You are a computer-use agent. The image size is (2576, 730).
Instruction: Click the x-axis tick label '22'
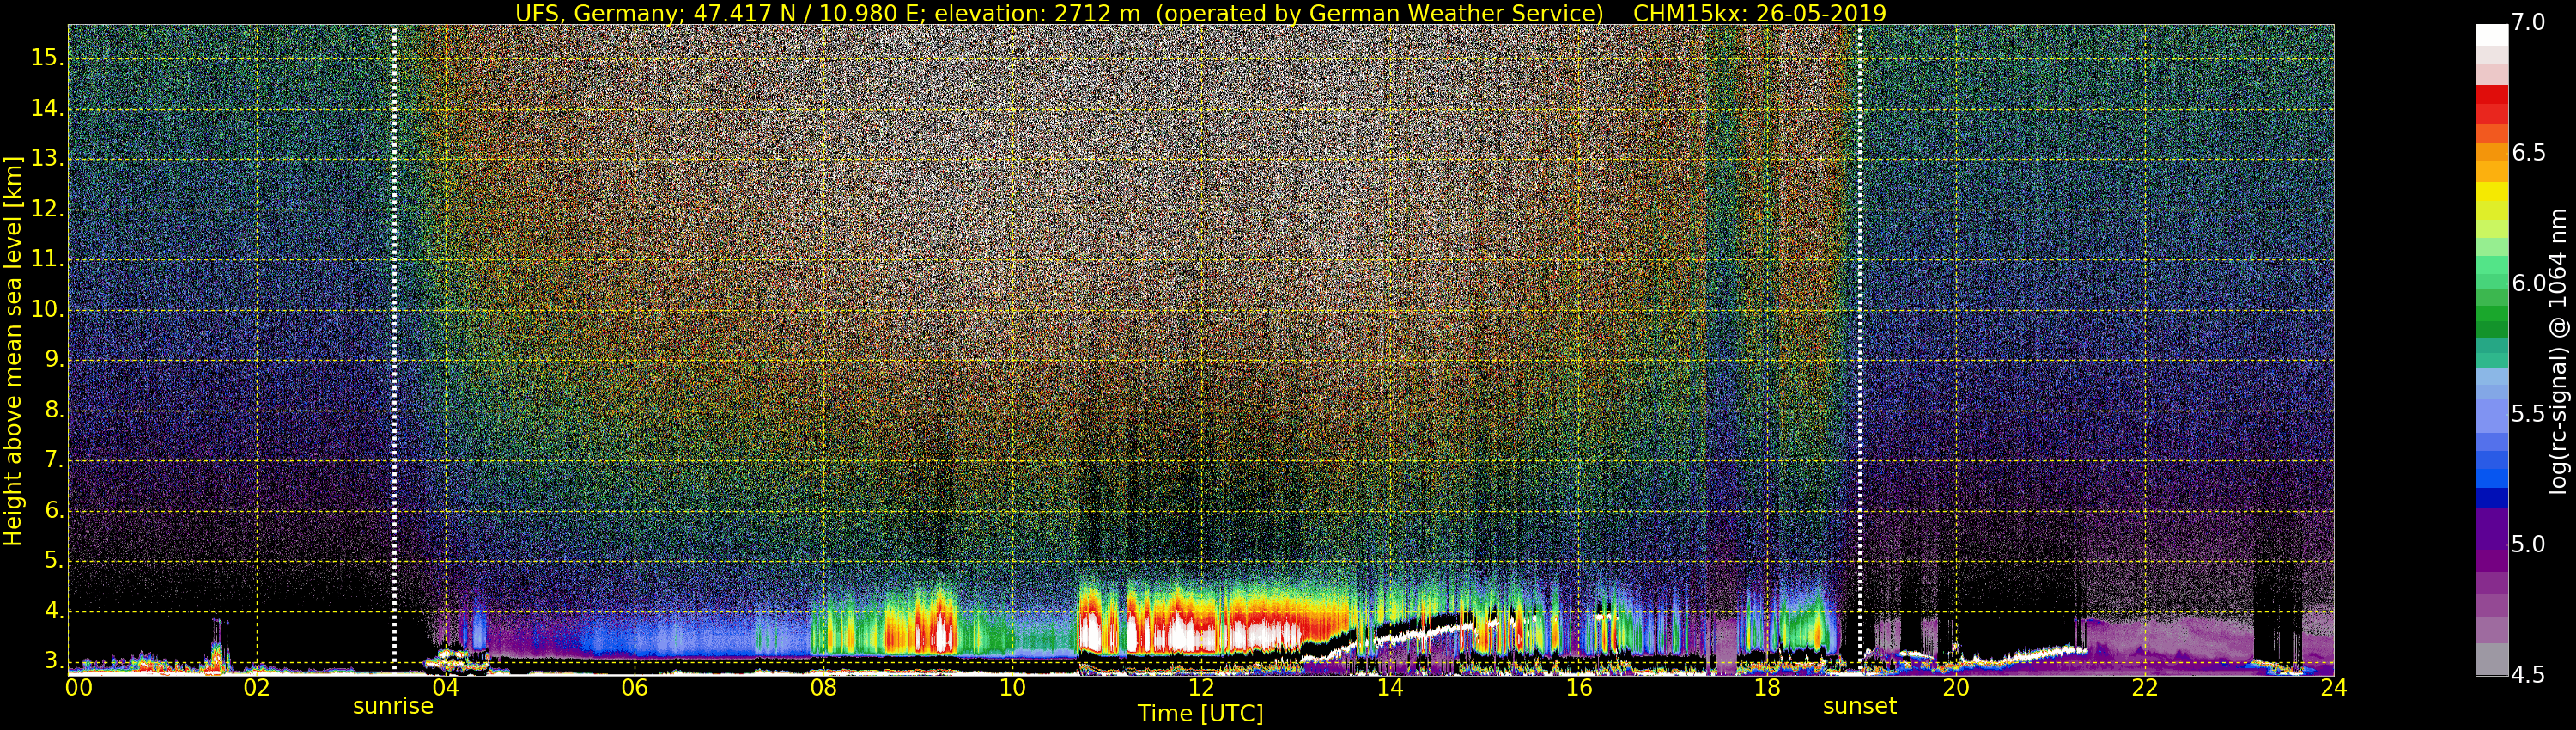point(2145,688)
